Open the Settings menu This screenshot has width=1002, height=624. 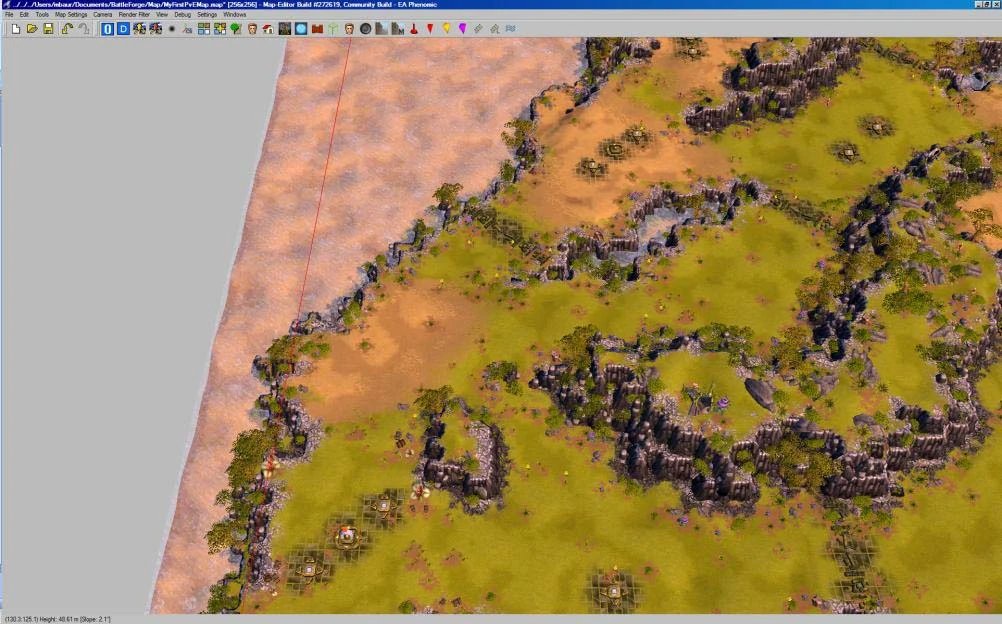click(207, 14)
